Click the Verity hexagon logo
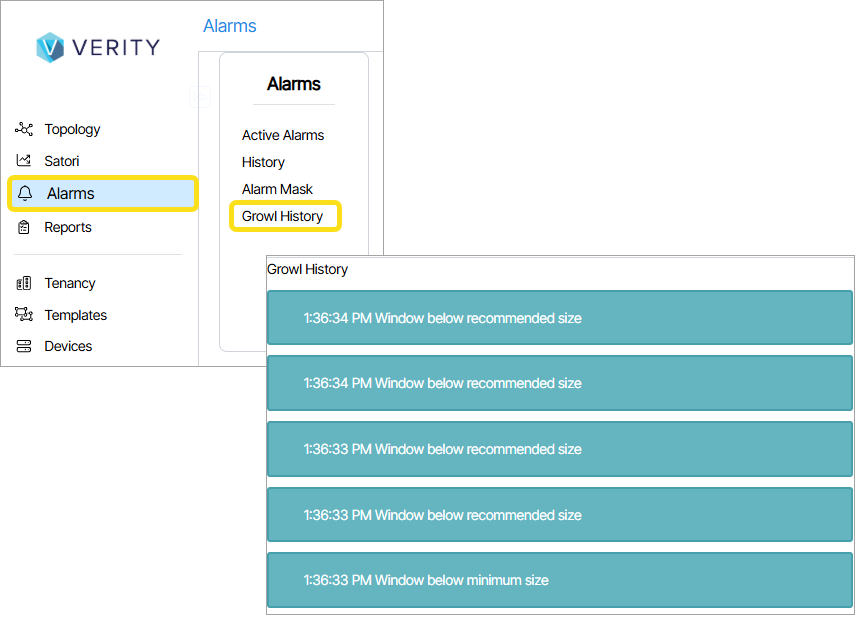This screenshot has width=855, height=623. 50,47
